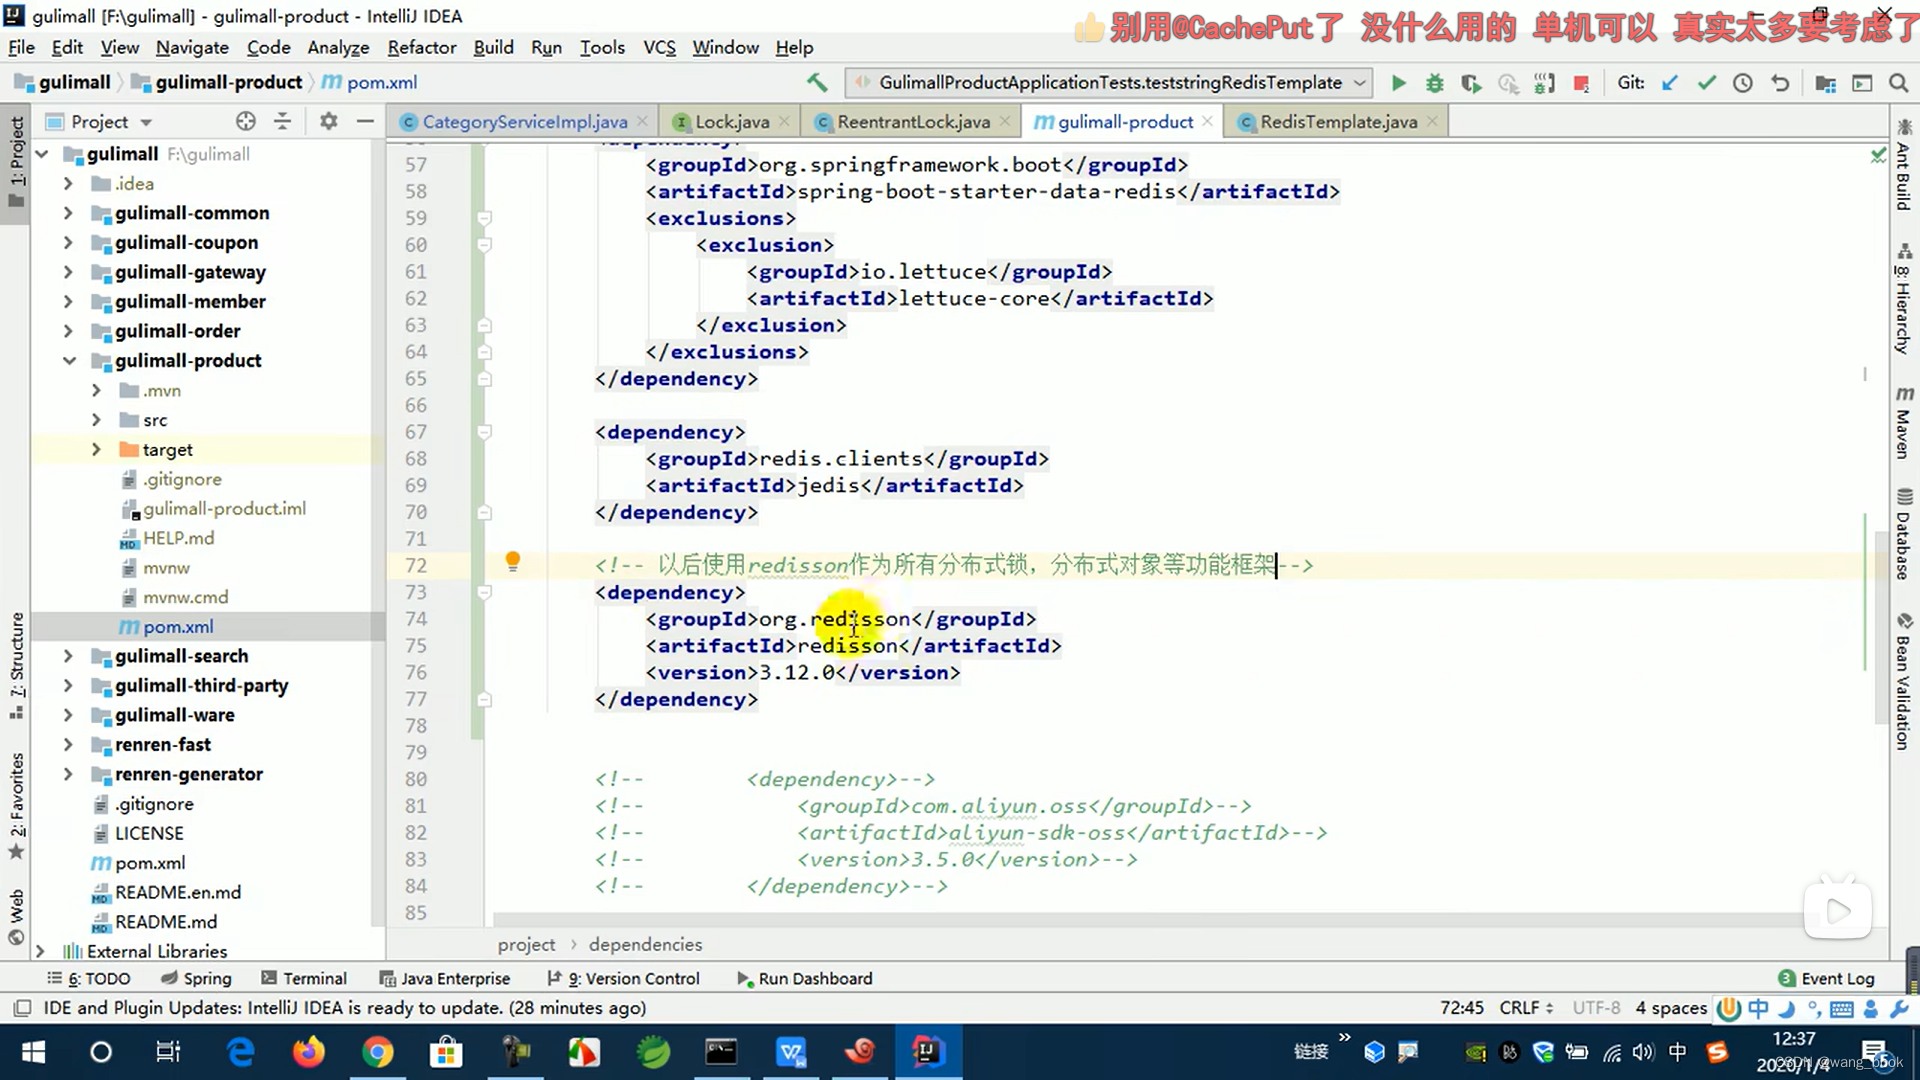Stop the running process
Screen dimensions: 1920x1080
1581,84
